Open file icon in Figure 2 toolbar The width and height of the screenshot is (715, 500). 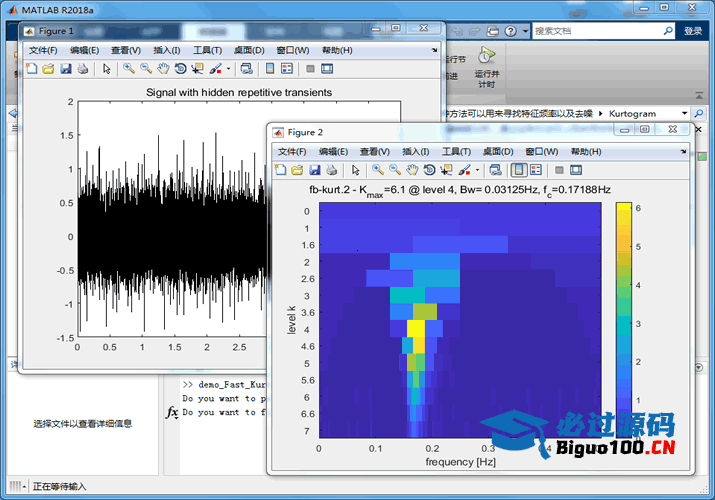(297, 170)
